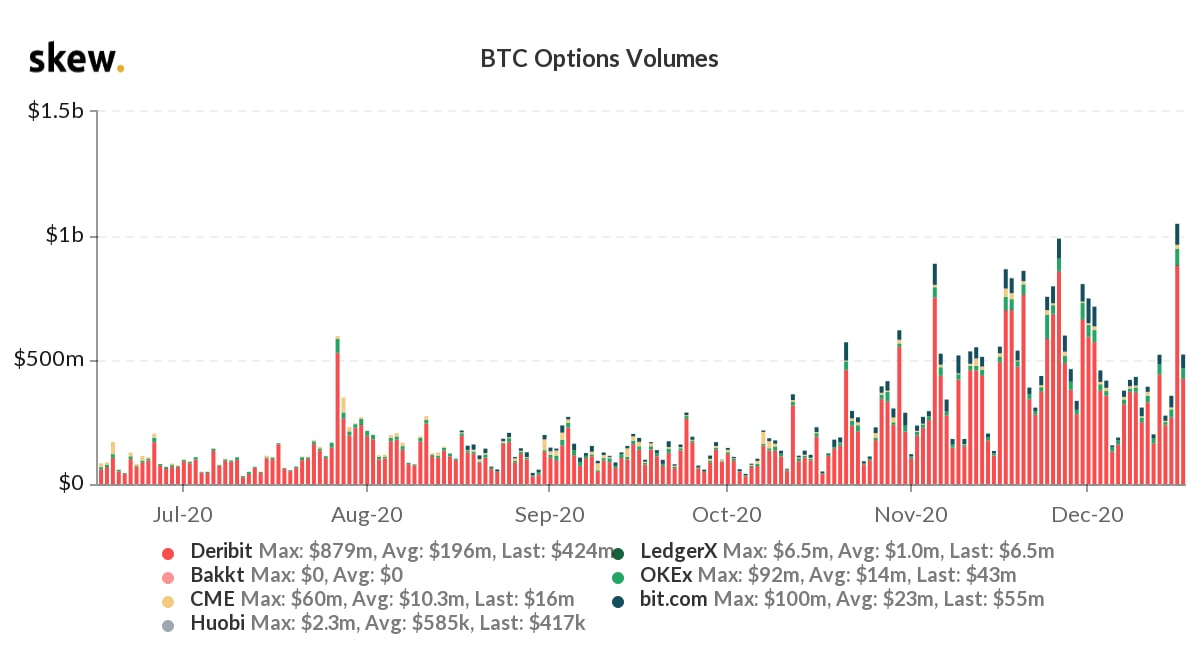Click the bit.com dark teal legend dot
This screenshot has width=1200, height=670.
pyautogui.click(x=619, y=601)
